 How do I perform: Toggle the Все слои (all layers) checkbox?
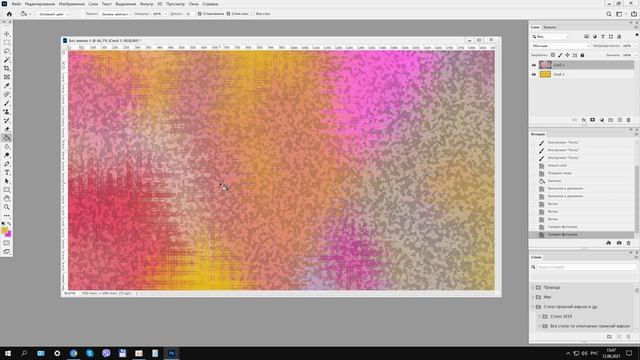(x=253, y=14)
